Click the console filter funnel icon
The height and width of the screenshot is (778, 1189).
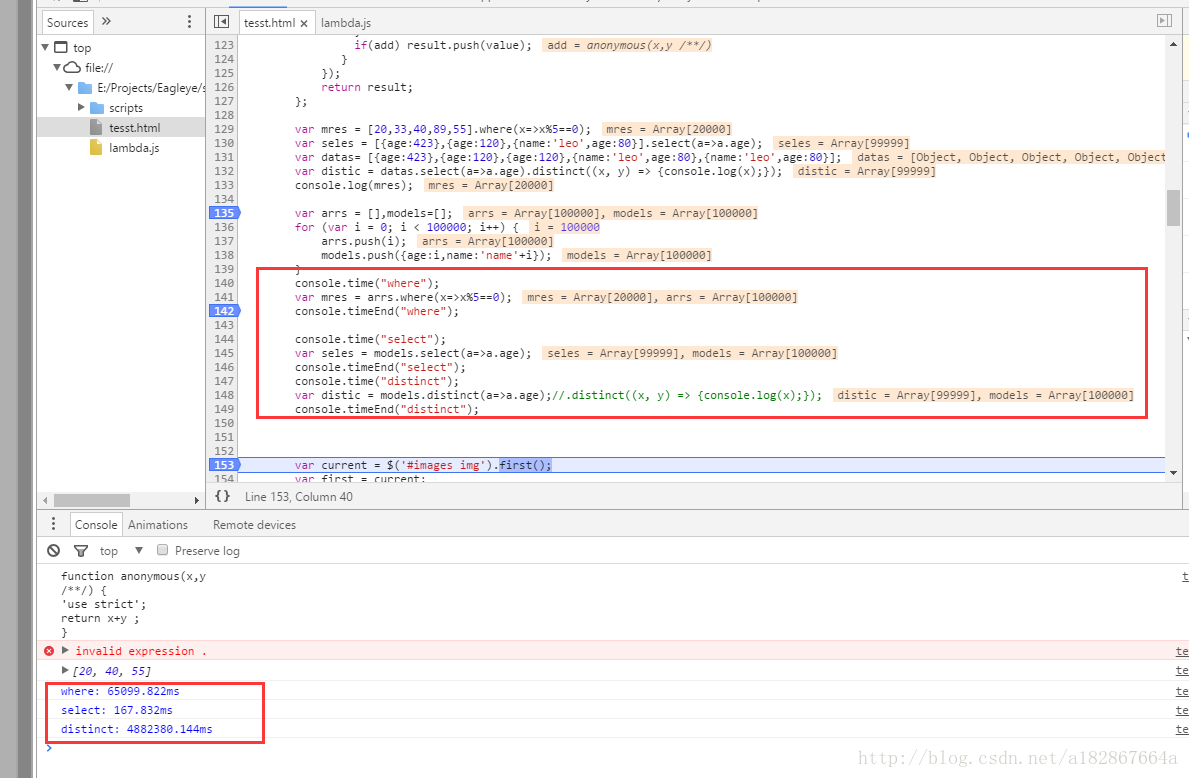point(80,551)
